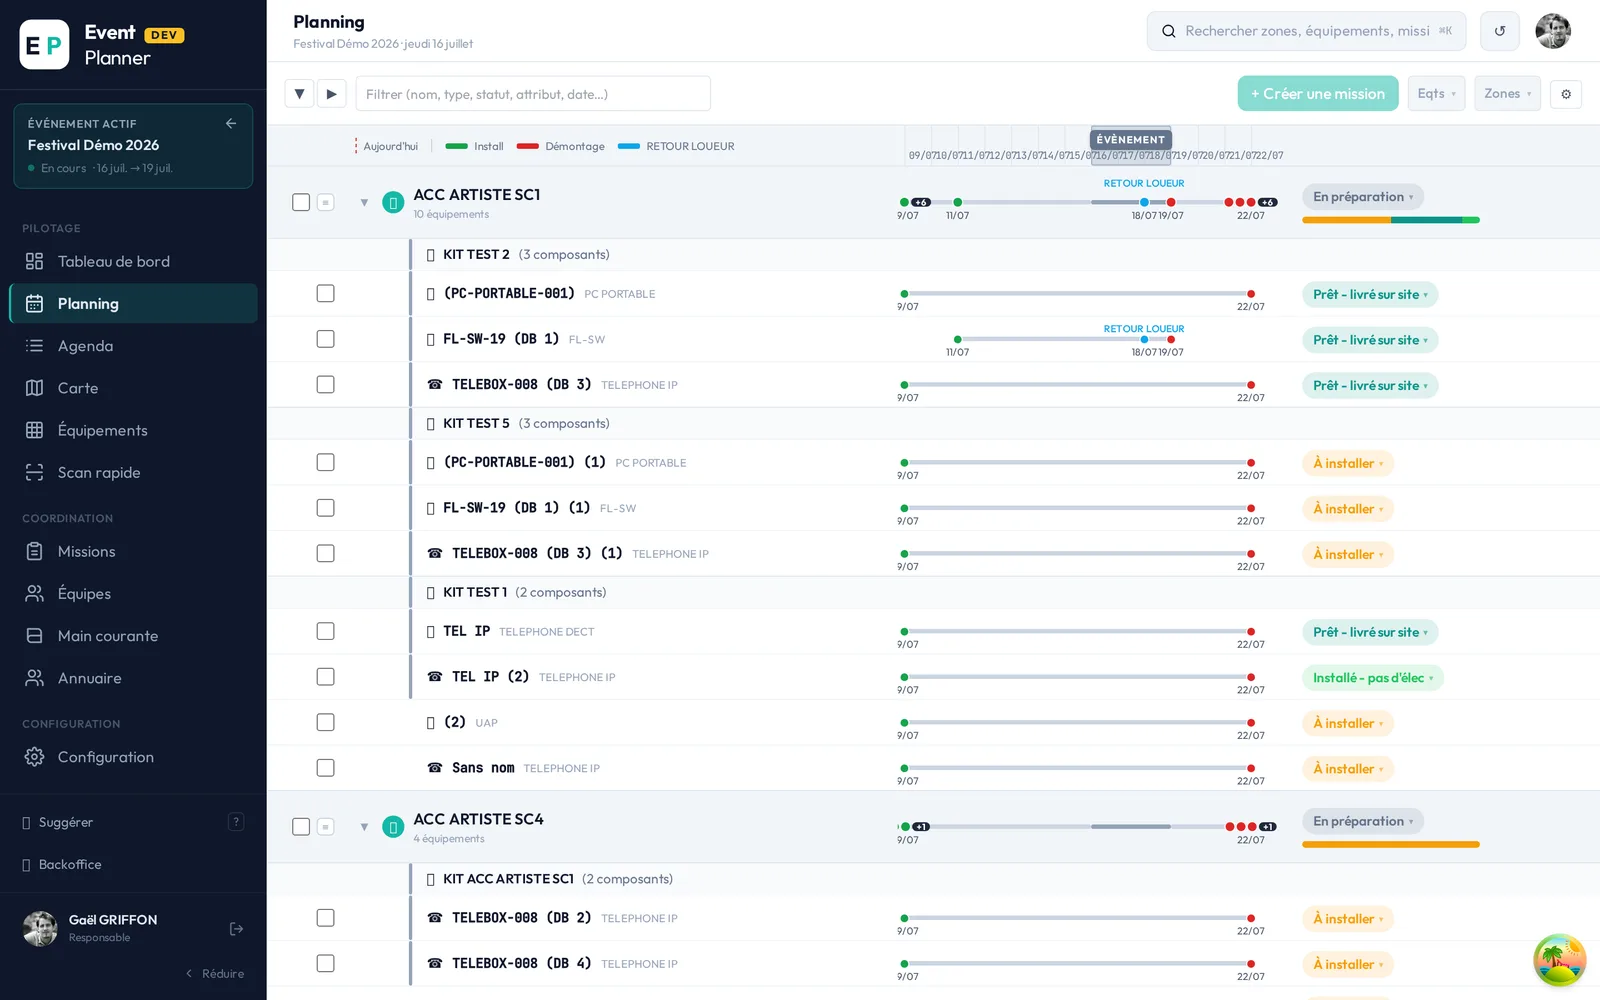Screen dimensions: 1600x1000
Task: Click the Équipes people icon
Action: (x=34, y=593)
